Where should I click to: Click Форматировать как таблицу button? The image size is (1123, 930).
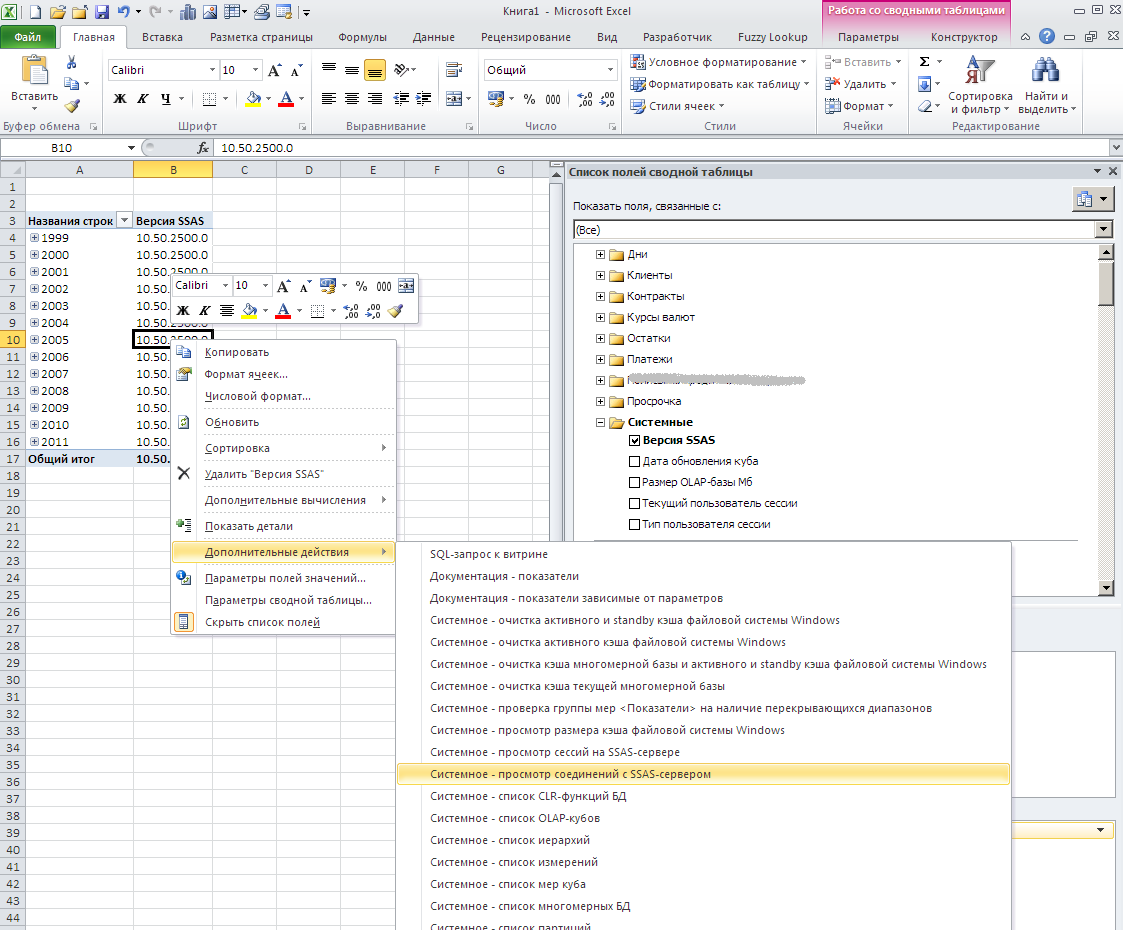[719, 84]
